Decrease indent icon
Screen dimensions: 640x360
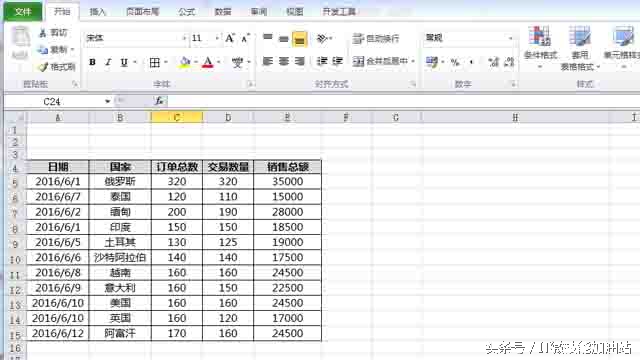[322, 62]
